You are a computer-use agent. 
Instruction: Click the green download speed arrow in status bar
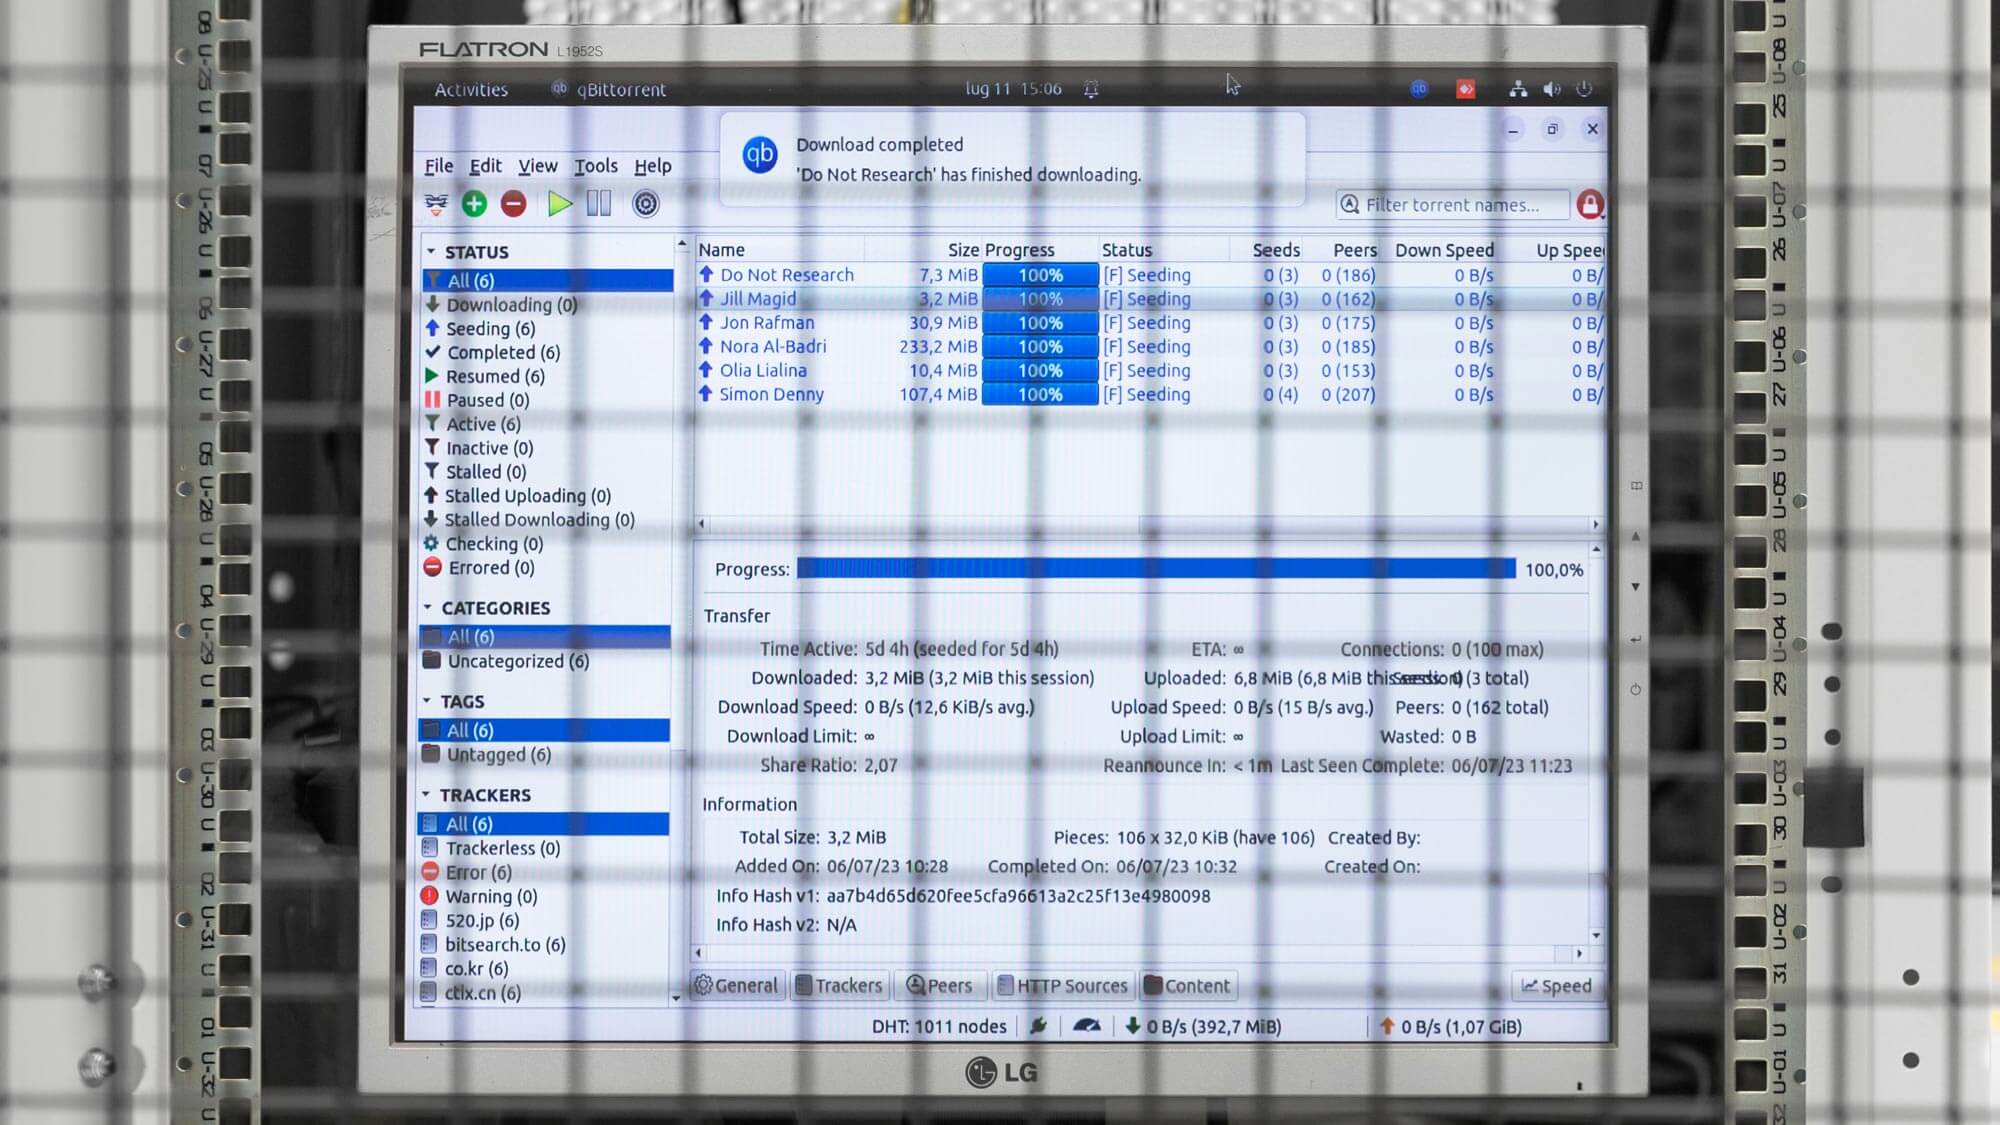point(1132,1026)
